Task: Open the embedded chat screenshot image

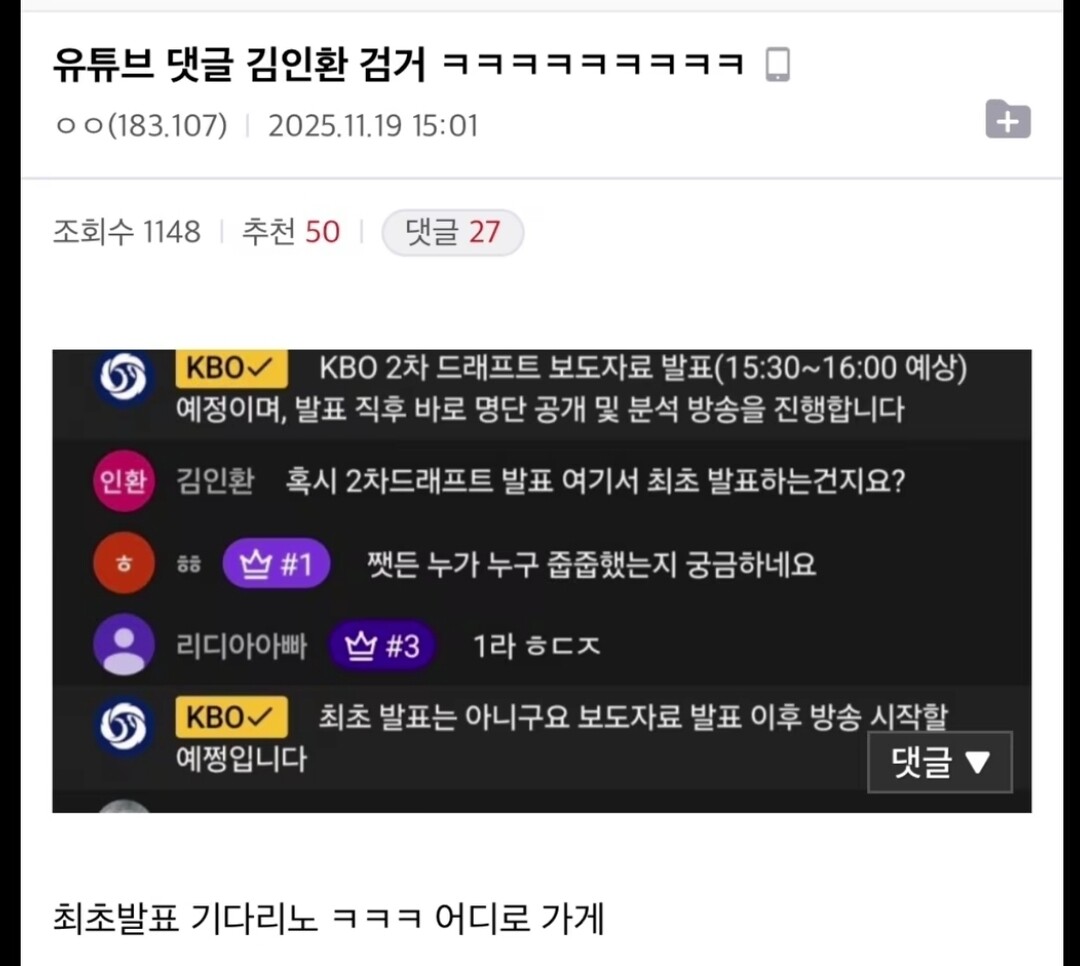Action: 542,581
